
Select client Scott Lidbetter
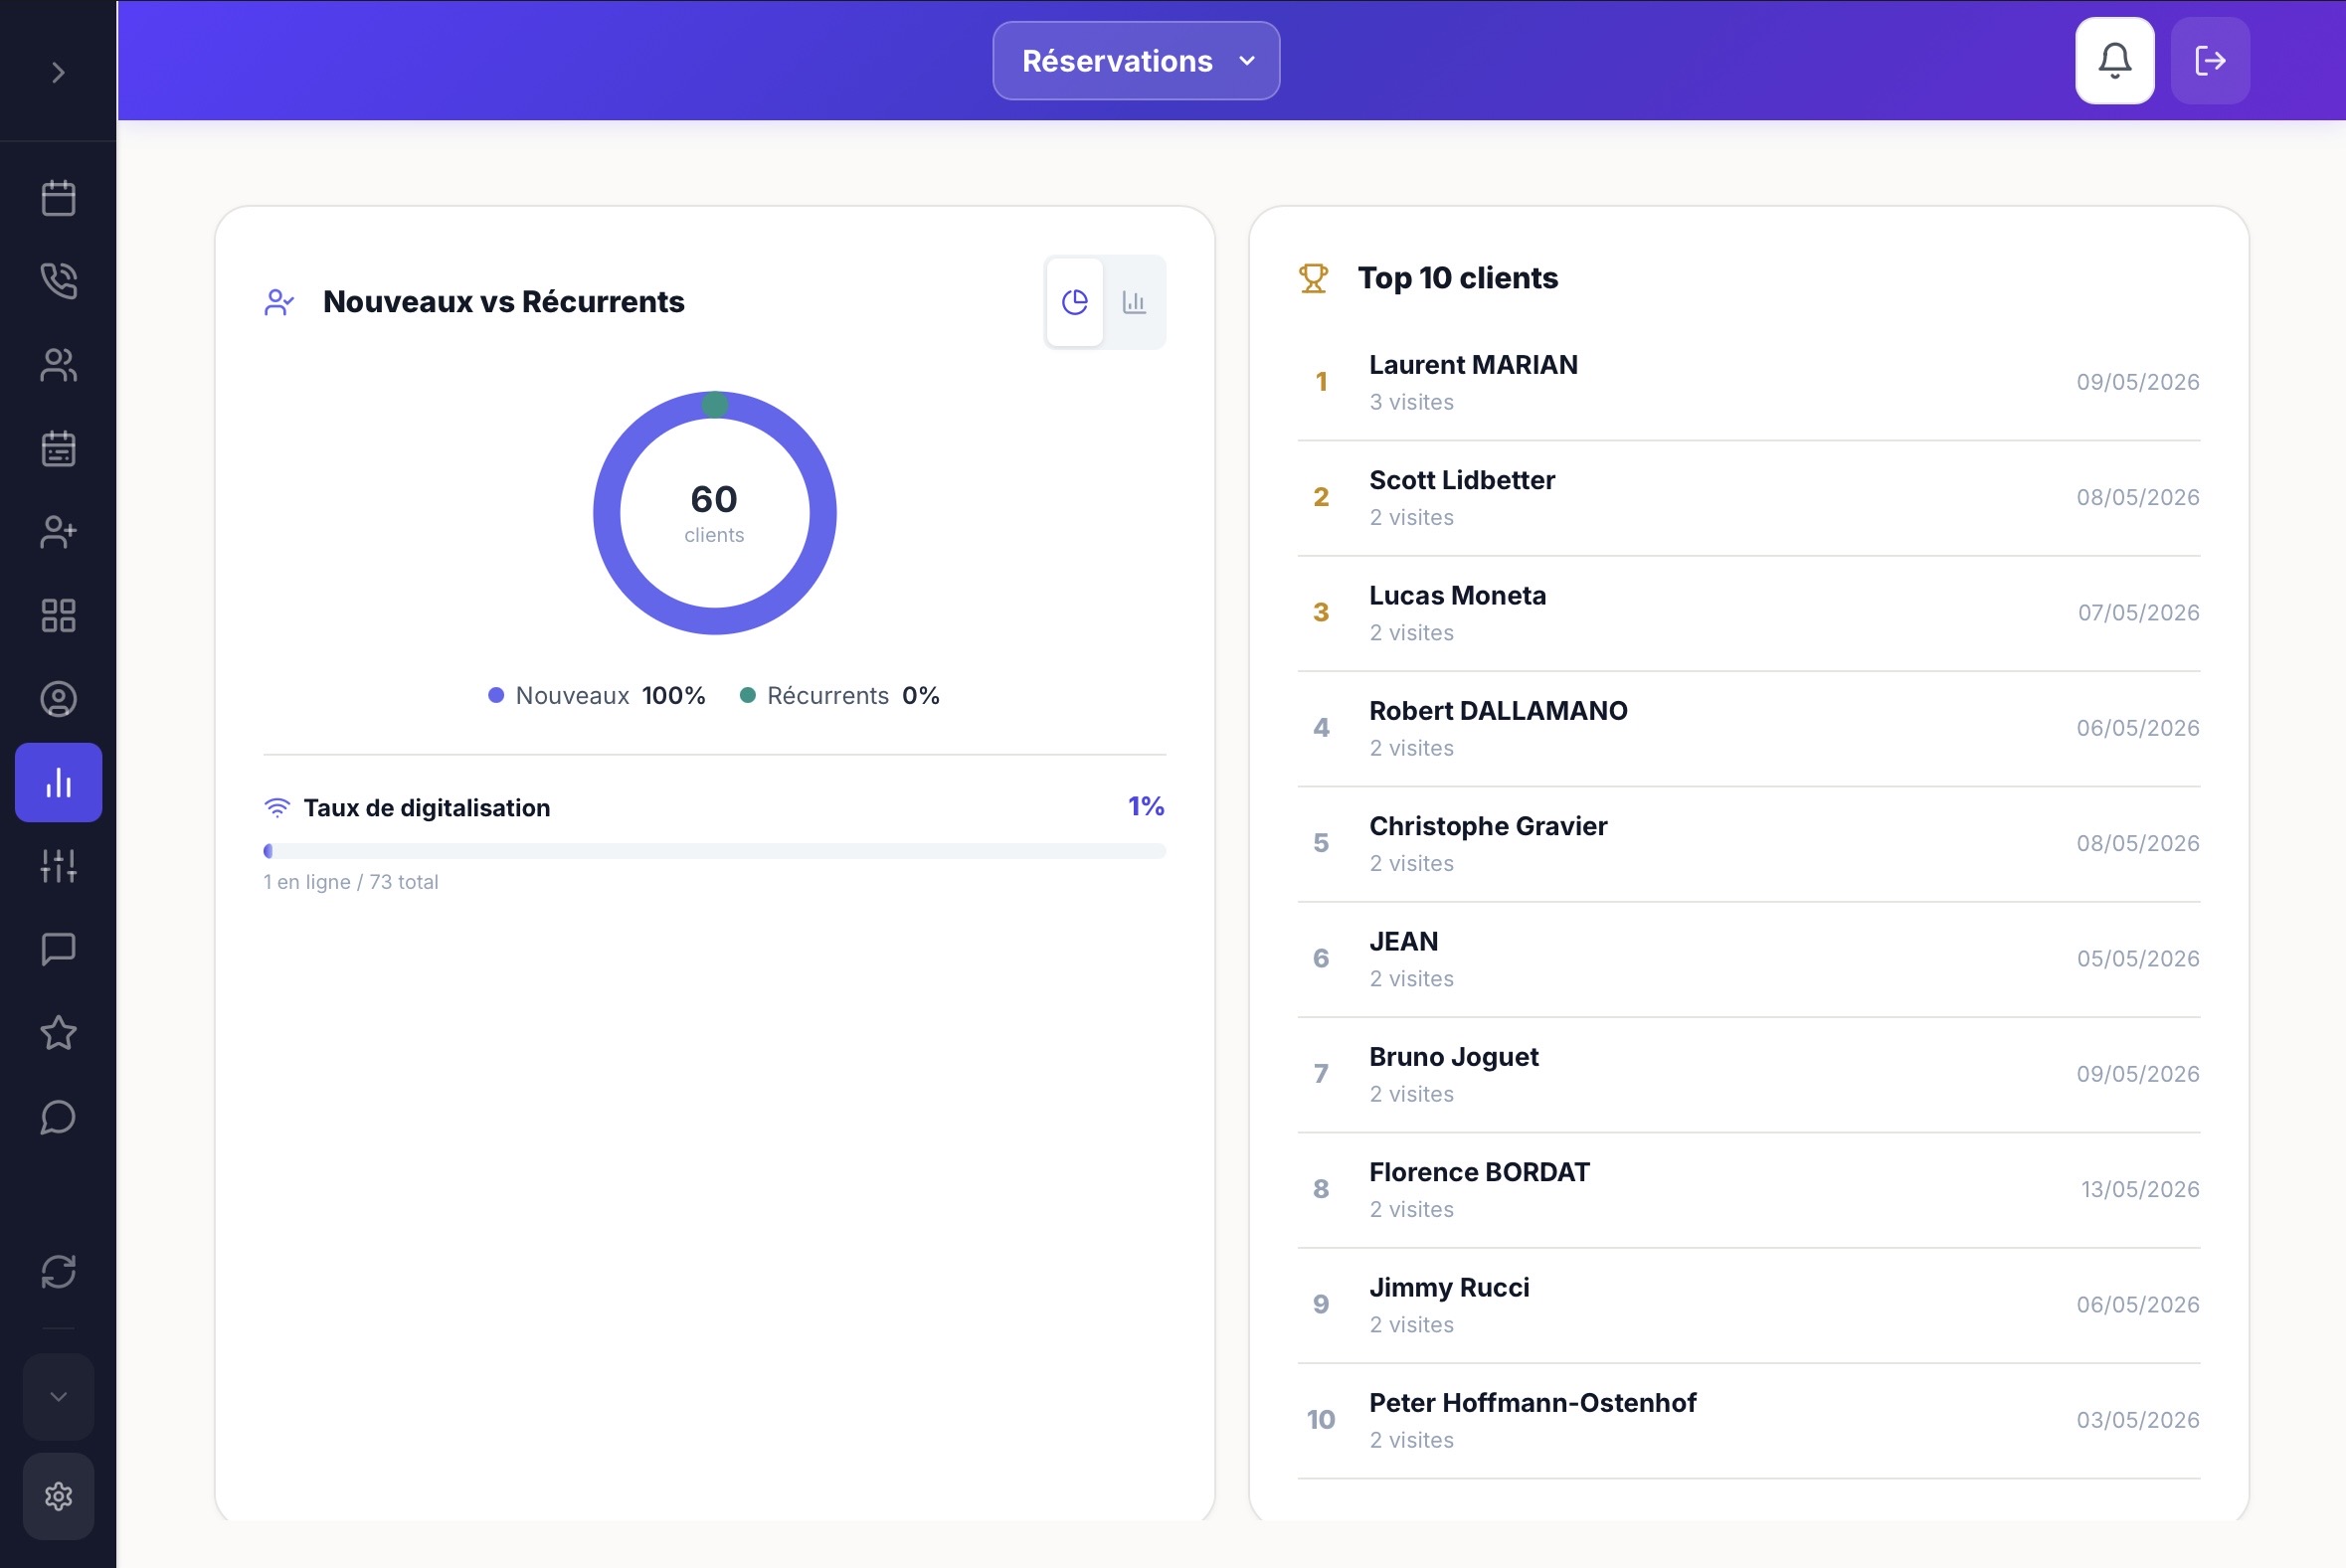pyautogui.click(x=1749, y=498)
